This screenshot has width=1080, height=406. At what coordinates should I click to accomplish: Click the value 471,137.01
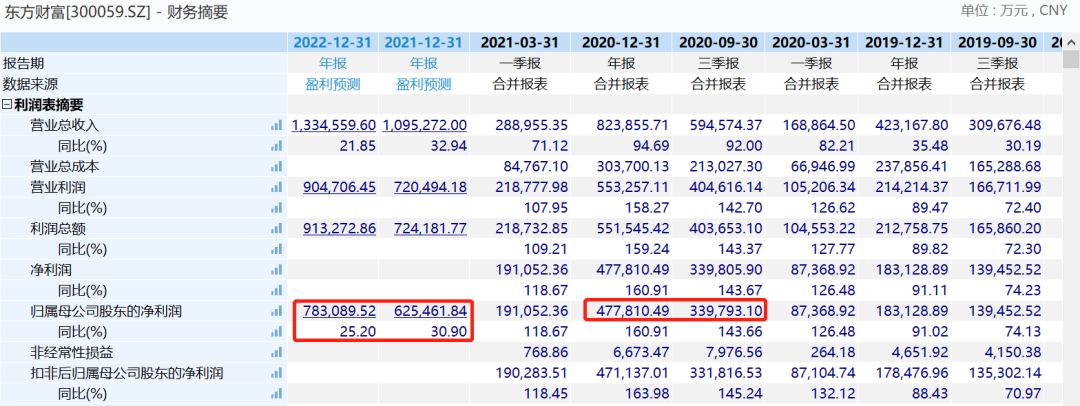coord(632,374)
